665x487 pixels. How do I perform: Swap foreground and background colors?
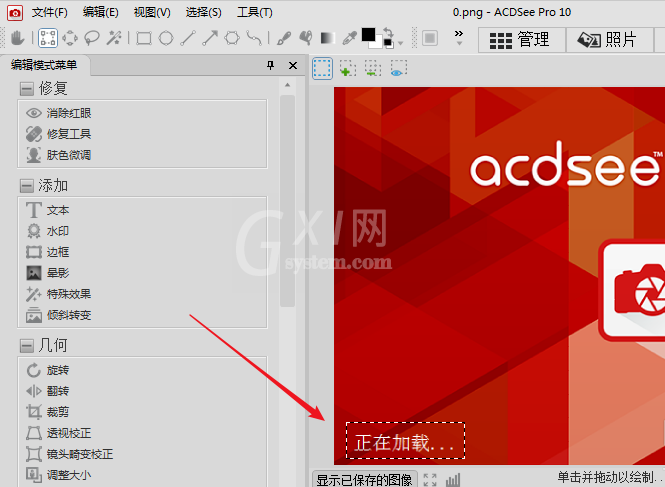388,31
